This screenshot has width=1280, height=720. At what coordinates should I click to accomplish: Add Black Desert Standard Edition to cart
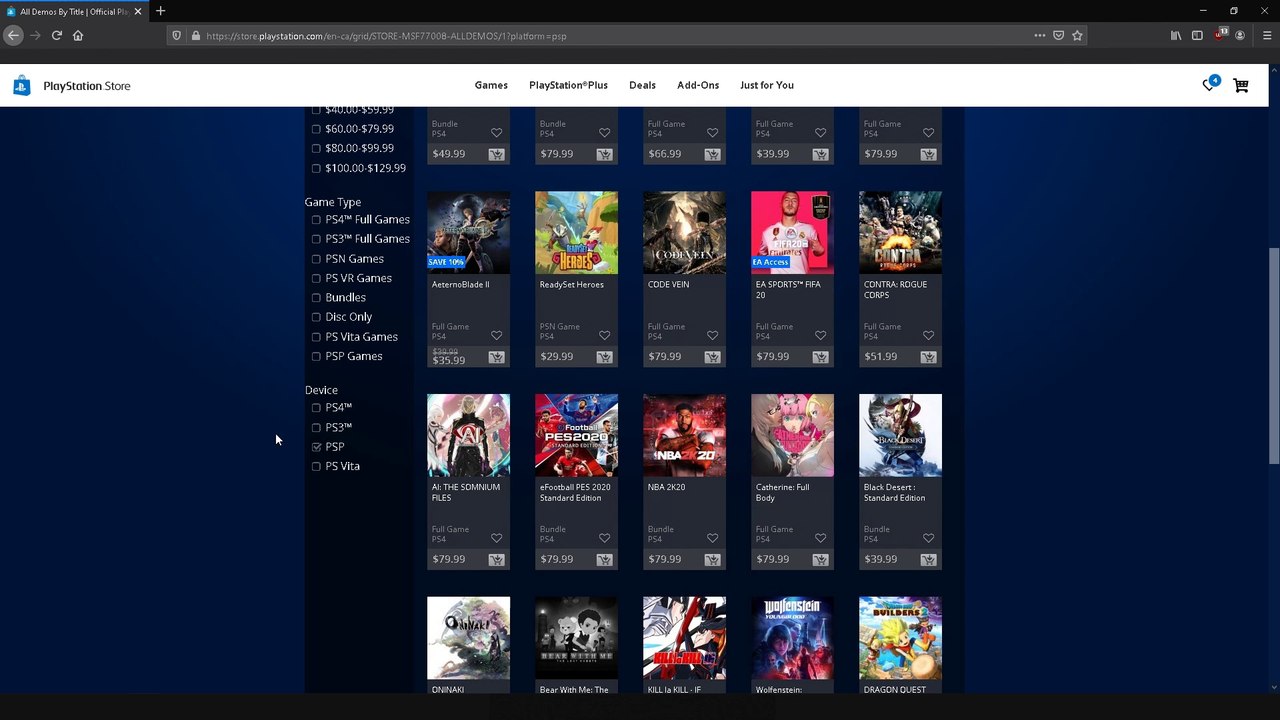pos(928,560)
